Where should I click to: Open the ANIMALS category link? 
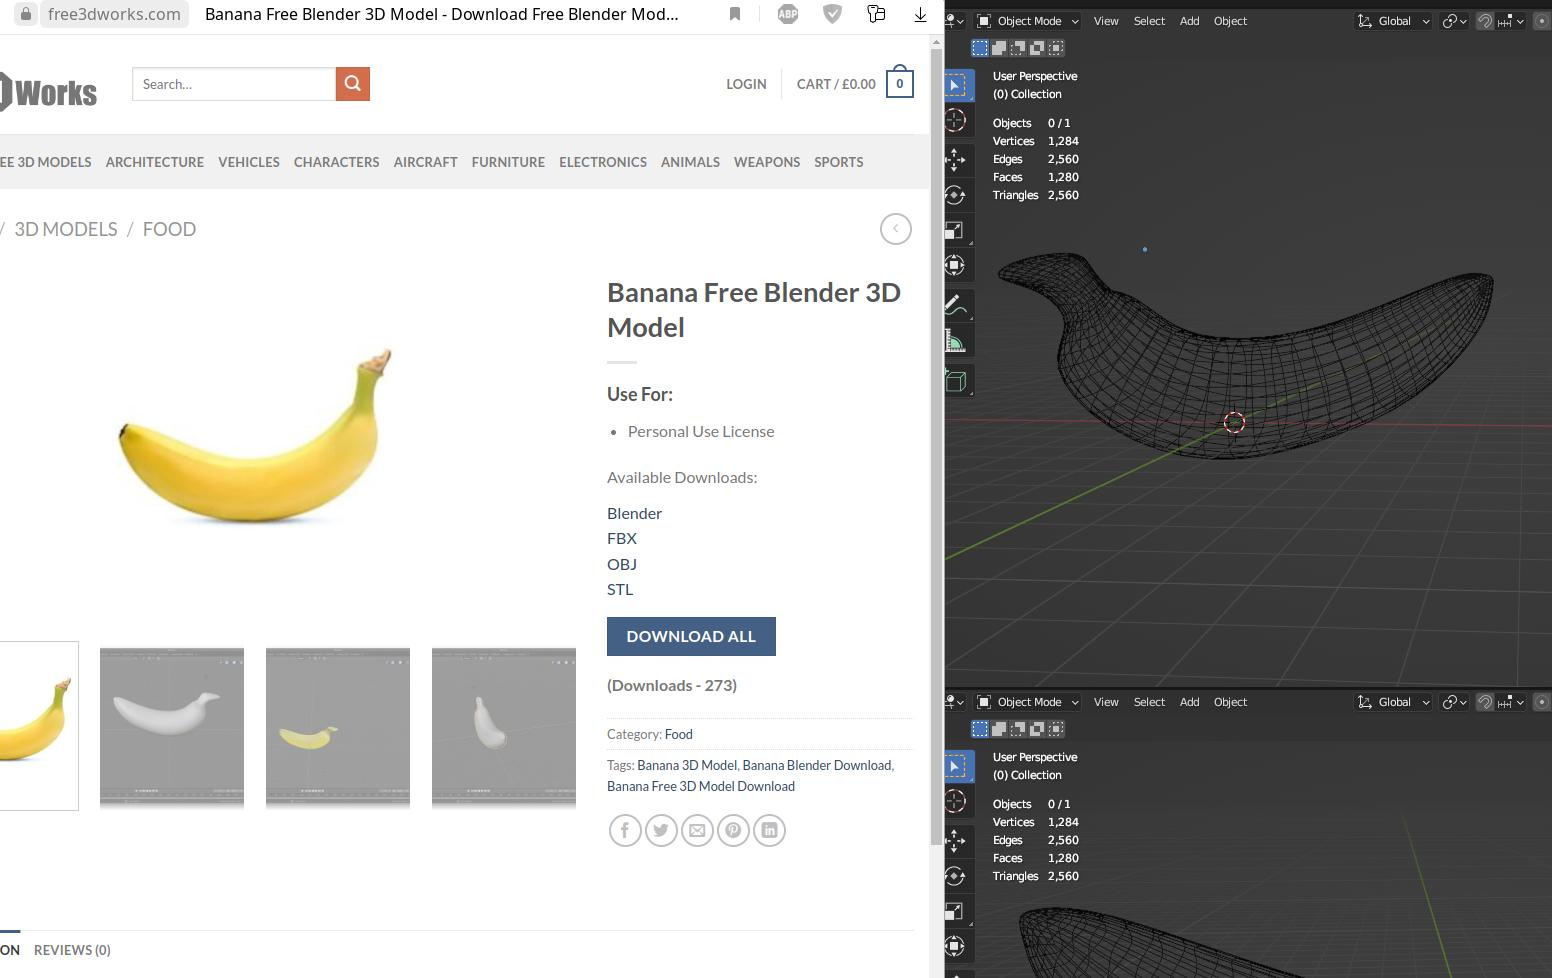tap(690, 162)
